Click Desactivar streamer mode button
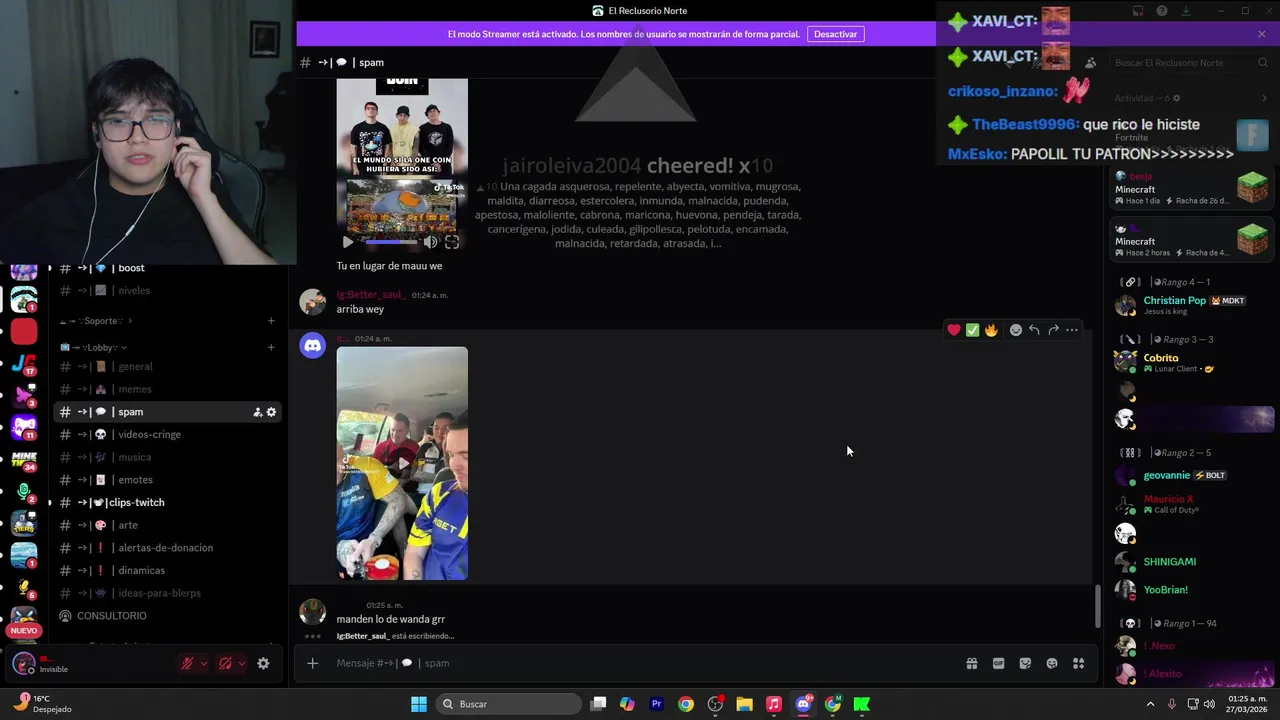The height and width of the screenshot is (720, 1280). (835, 34)
